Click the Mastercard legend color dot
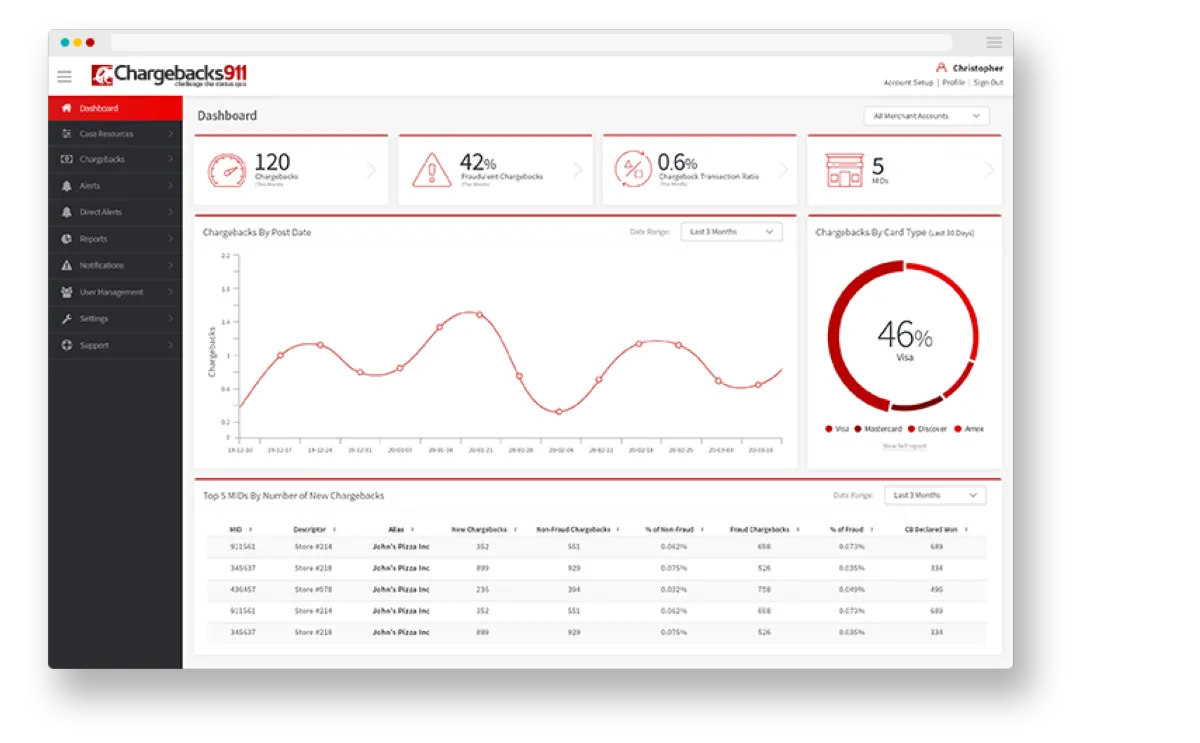 pos(858,429)
